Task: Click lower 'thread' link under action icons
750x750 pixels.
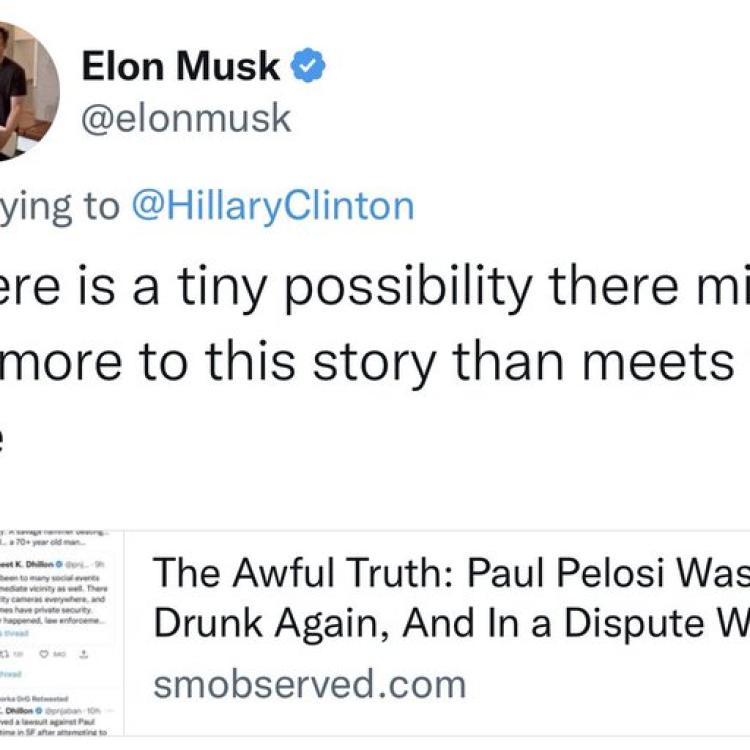Action: [11, 674]
